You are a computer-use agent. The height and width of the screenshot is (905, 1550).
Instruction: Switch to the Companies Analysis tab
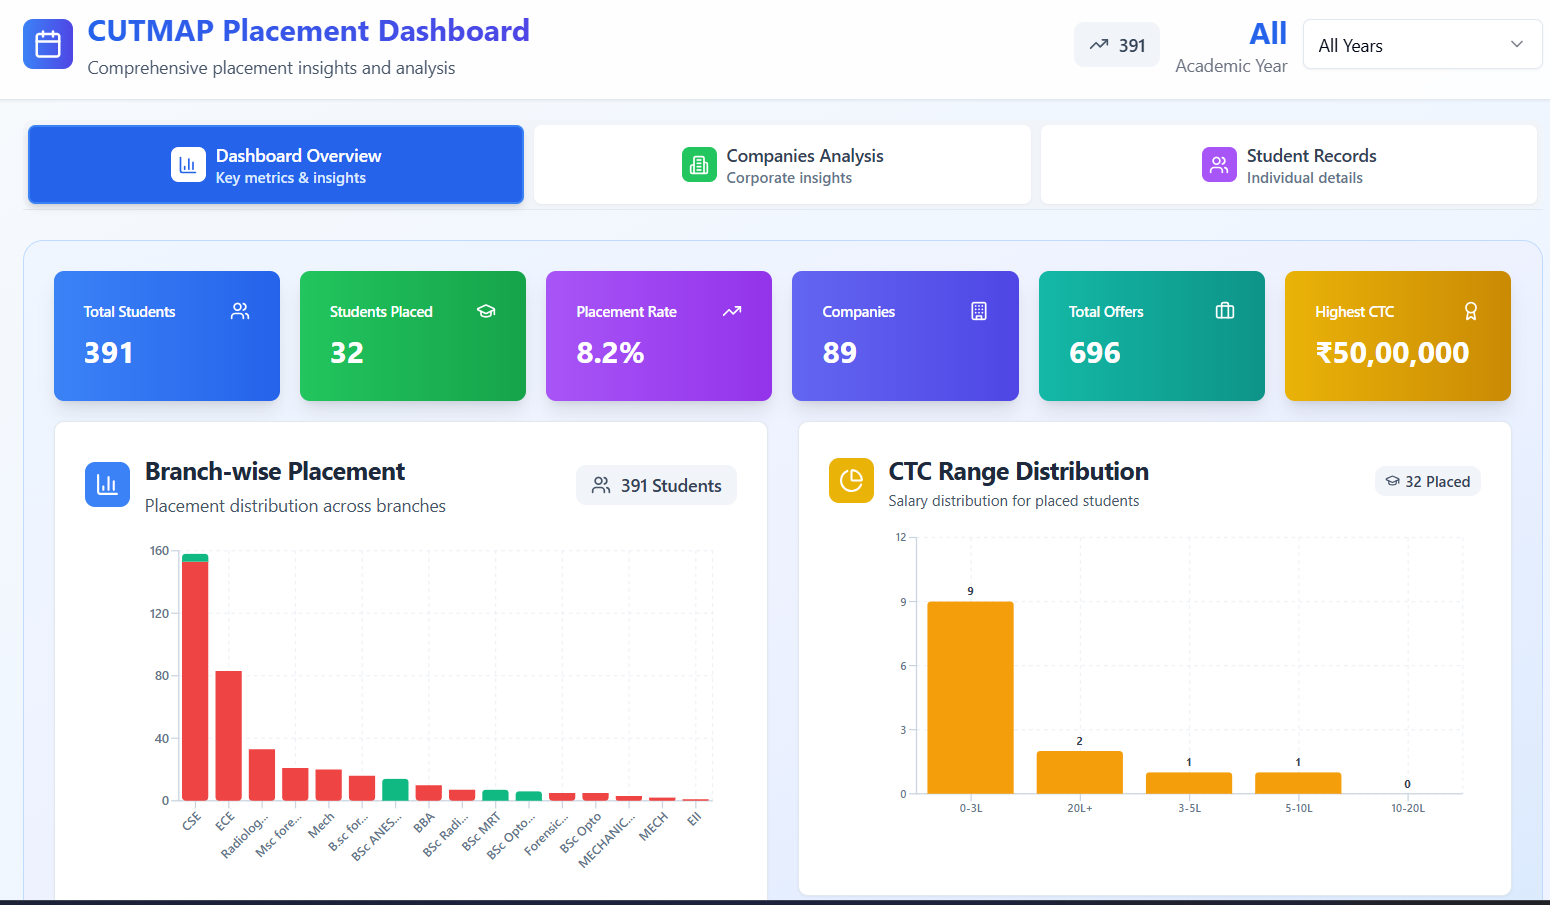click(x=782, y=165)
